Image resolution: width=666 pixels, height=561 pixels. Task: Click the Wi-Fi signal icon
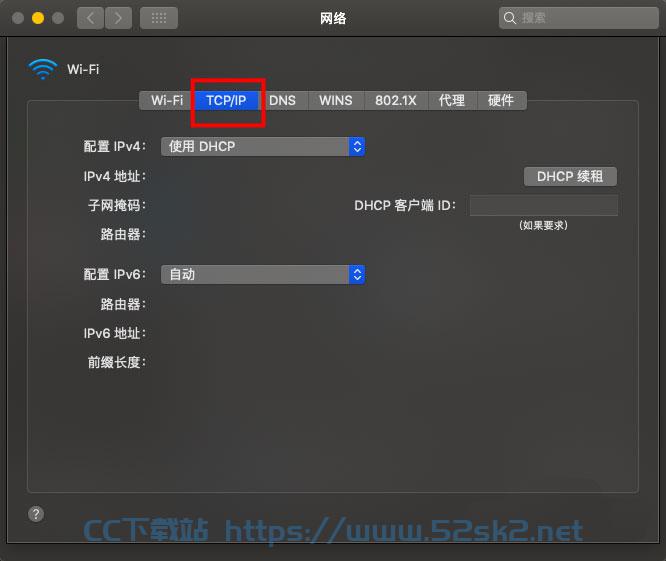click(42, 69)
